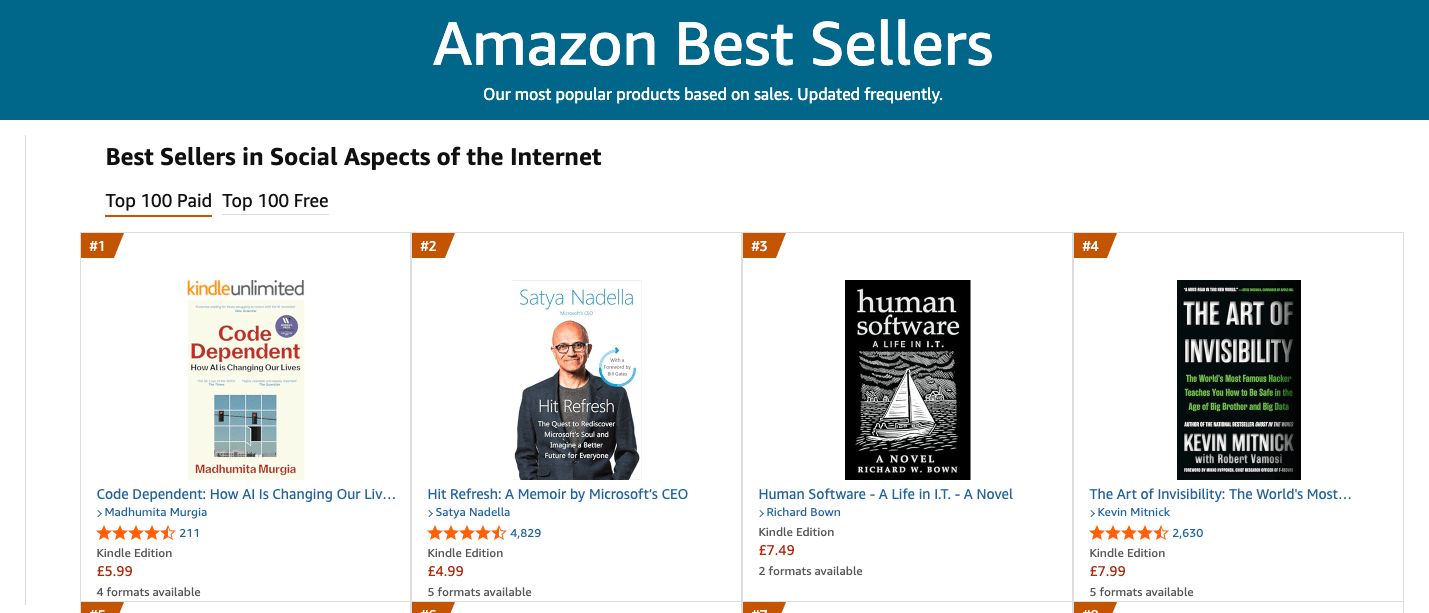Click the Kindle Unlimited logo badge
Screen dimensions: 1429x613
coord(246,288)
